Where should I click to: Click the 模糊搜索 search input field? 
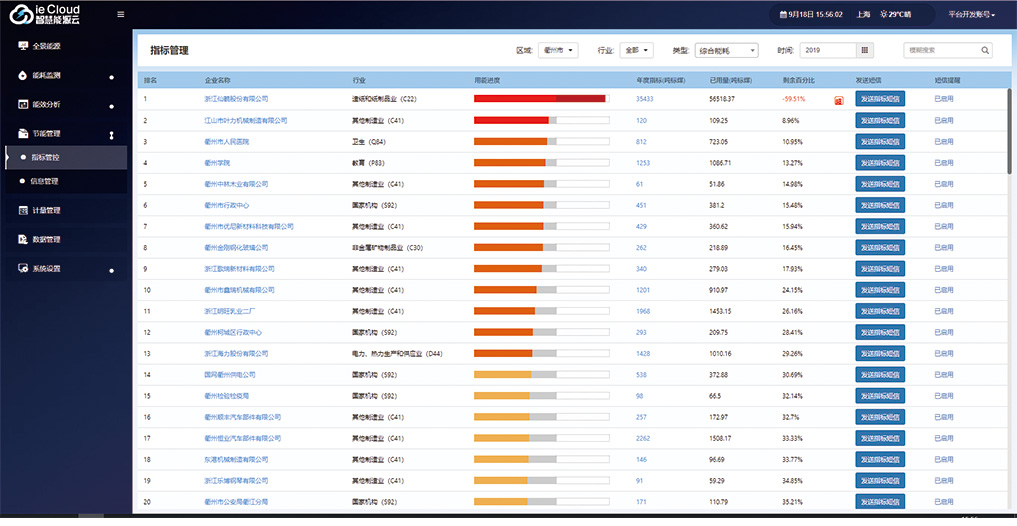tap(939, 50)
